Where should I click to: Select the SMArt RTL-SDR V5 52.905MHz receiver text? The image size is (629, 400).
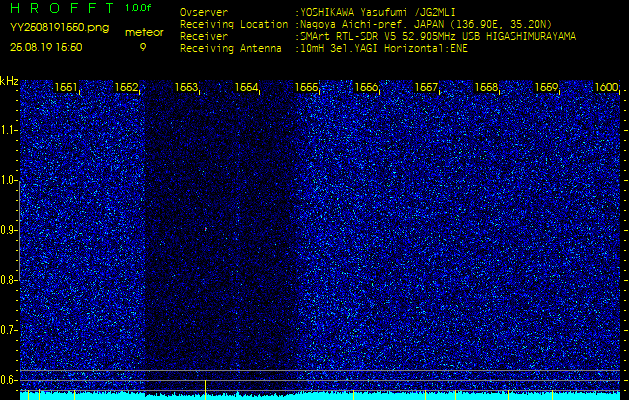click(438, 37)
